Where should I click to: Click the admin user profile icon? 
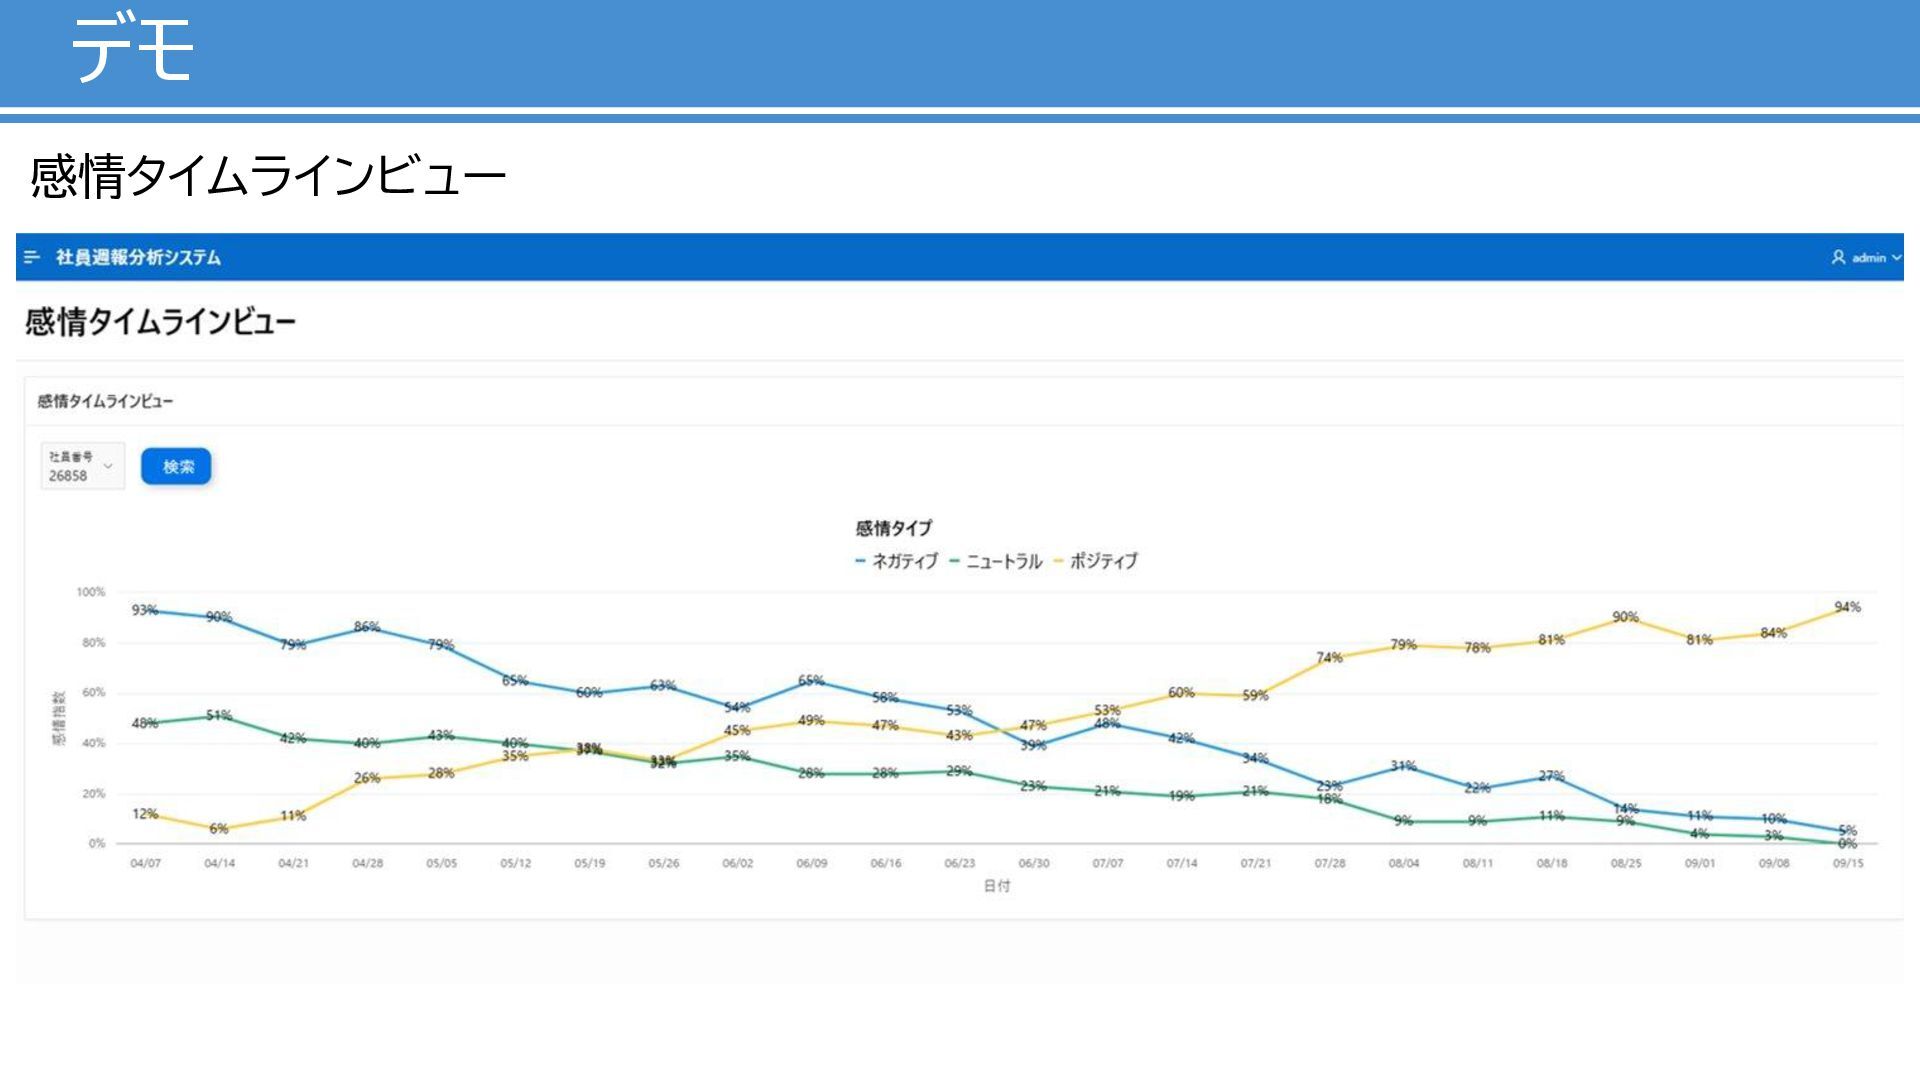tap(1838, 258)
